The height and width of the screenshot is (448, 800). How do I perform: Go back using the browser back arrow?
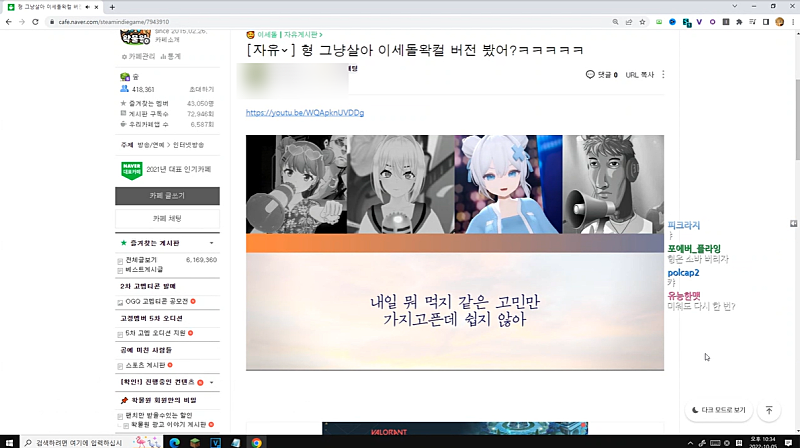pos(9,22)
